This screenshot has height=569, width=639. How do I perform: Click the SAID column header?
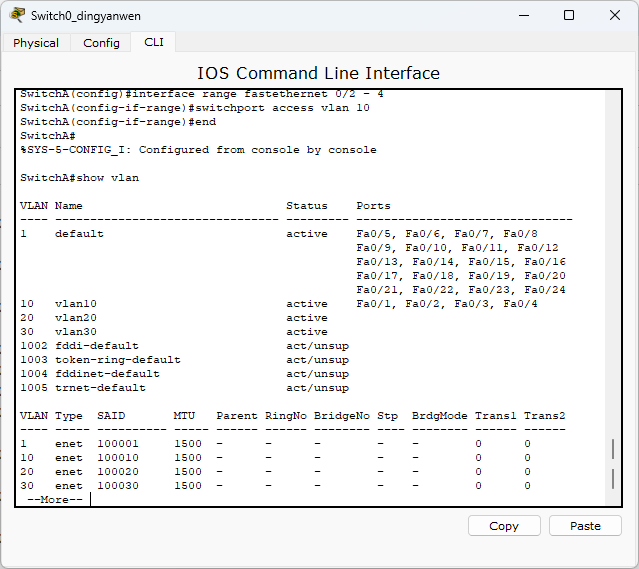click(111, 416)
